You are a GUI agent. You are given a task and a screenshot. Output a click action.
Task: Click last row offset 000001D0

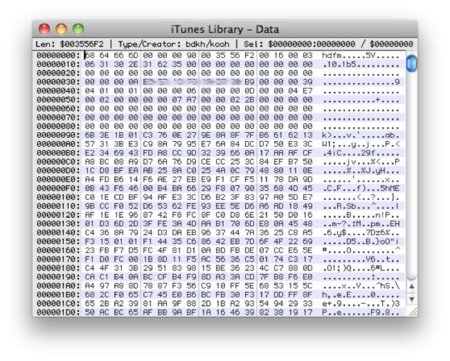58,312
